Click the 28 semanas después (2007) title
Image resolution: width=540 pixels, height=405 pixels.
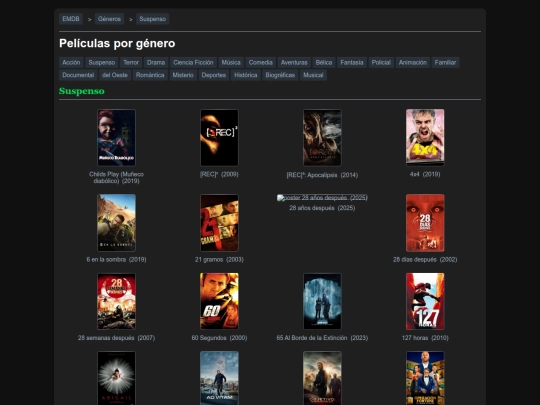click(116, 338)
